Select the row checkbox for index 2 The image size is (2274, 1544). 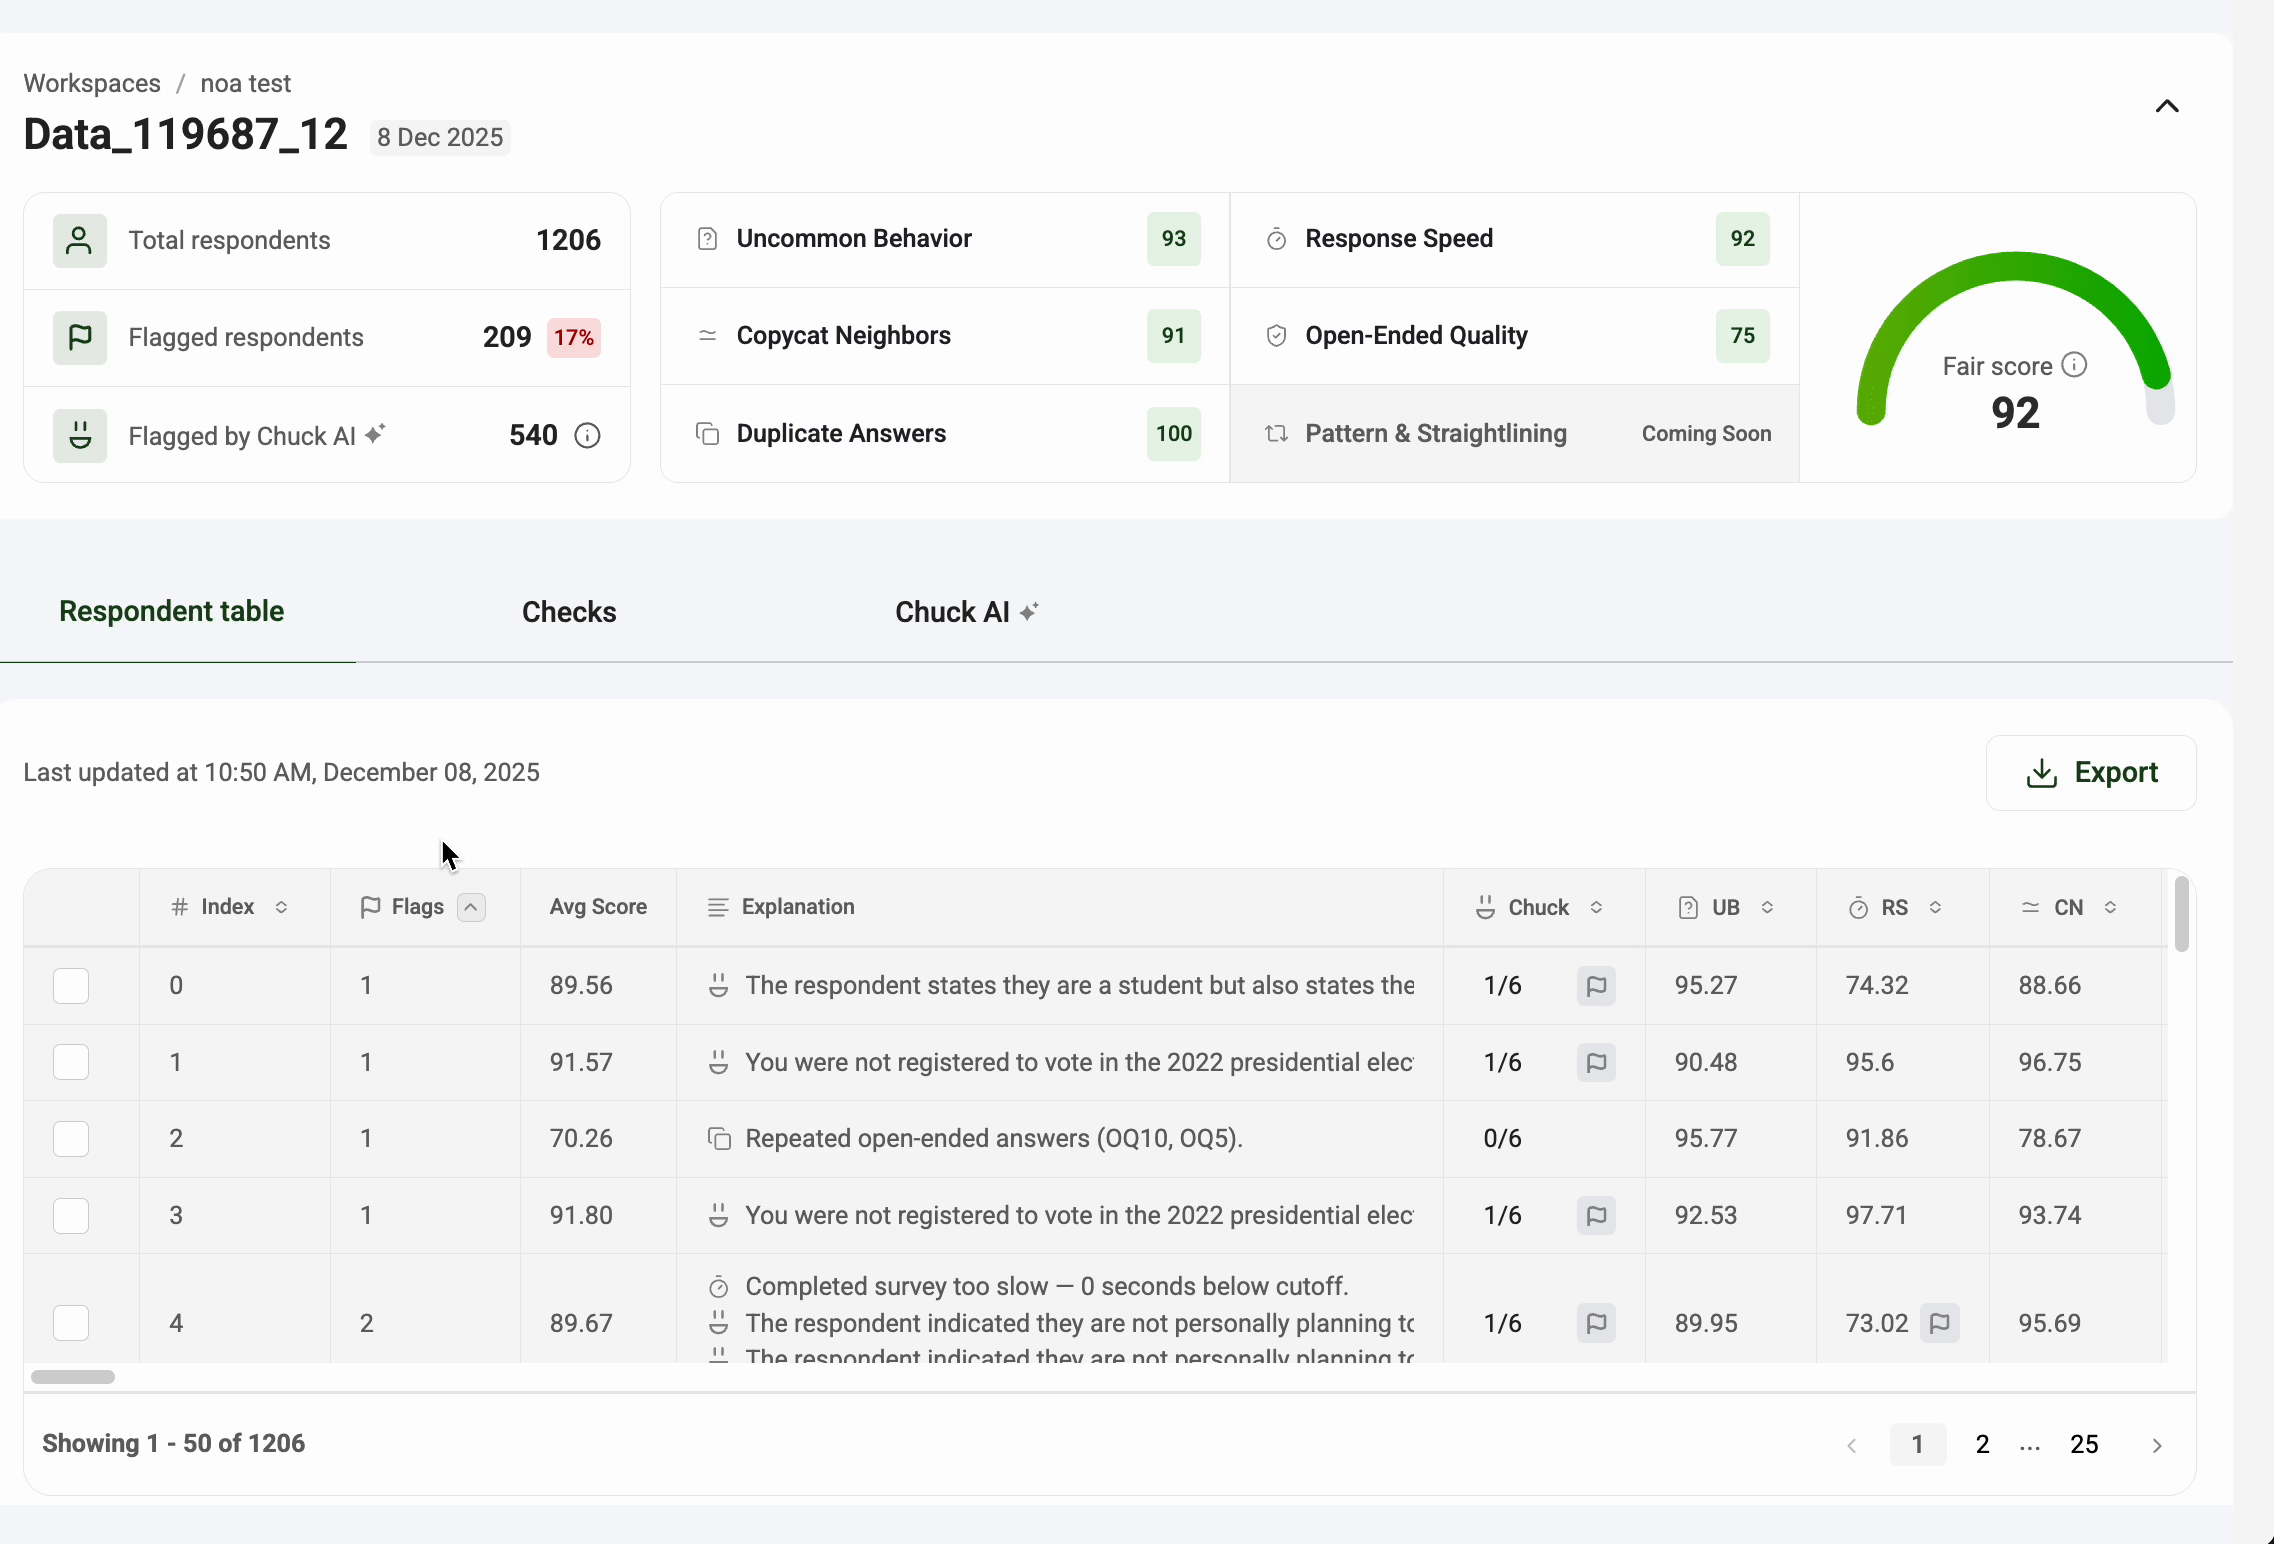pos(71,1139)
